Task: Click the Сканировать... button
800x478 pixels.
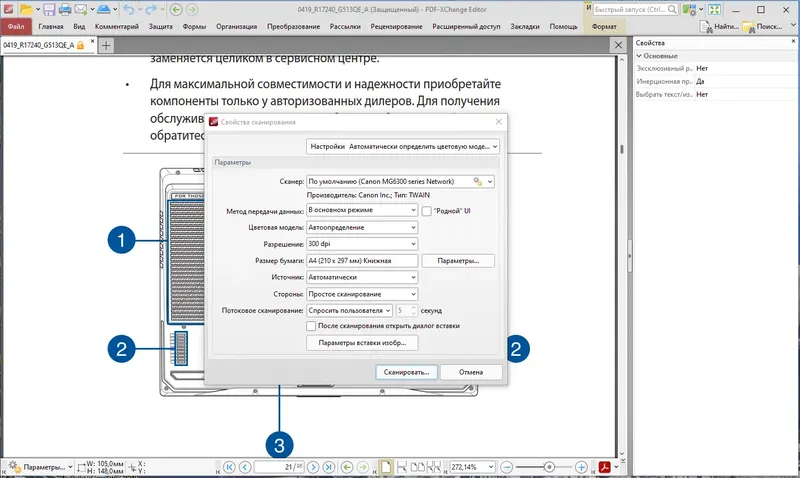Action: tap(407, 372)
